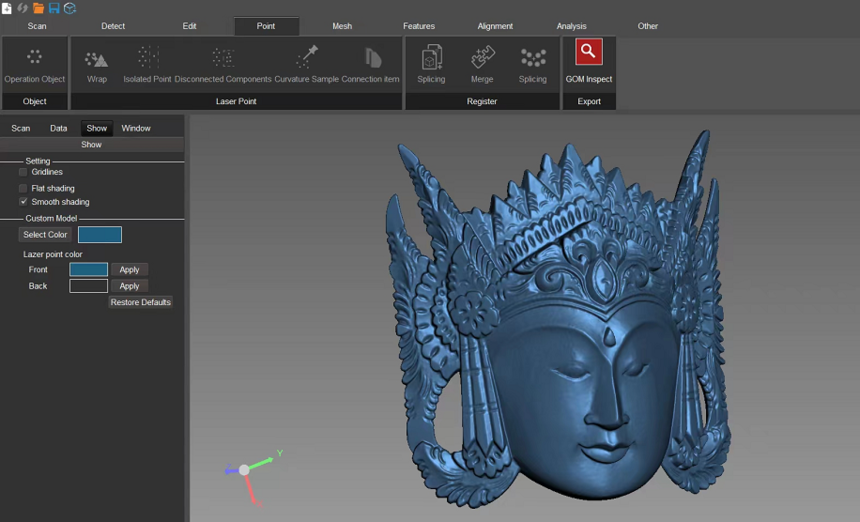860x522 pixels.
Task: Open a project with the orange folder icon
Action: (38, 8)
